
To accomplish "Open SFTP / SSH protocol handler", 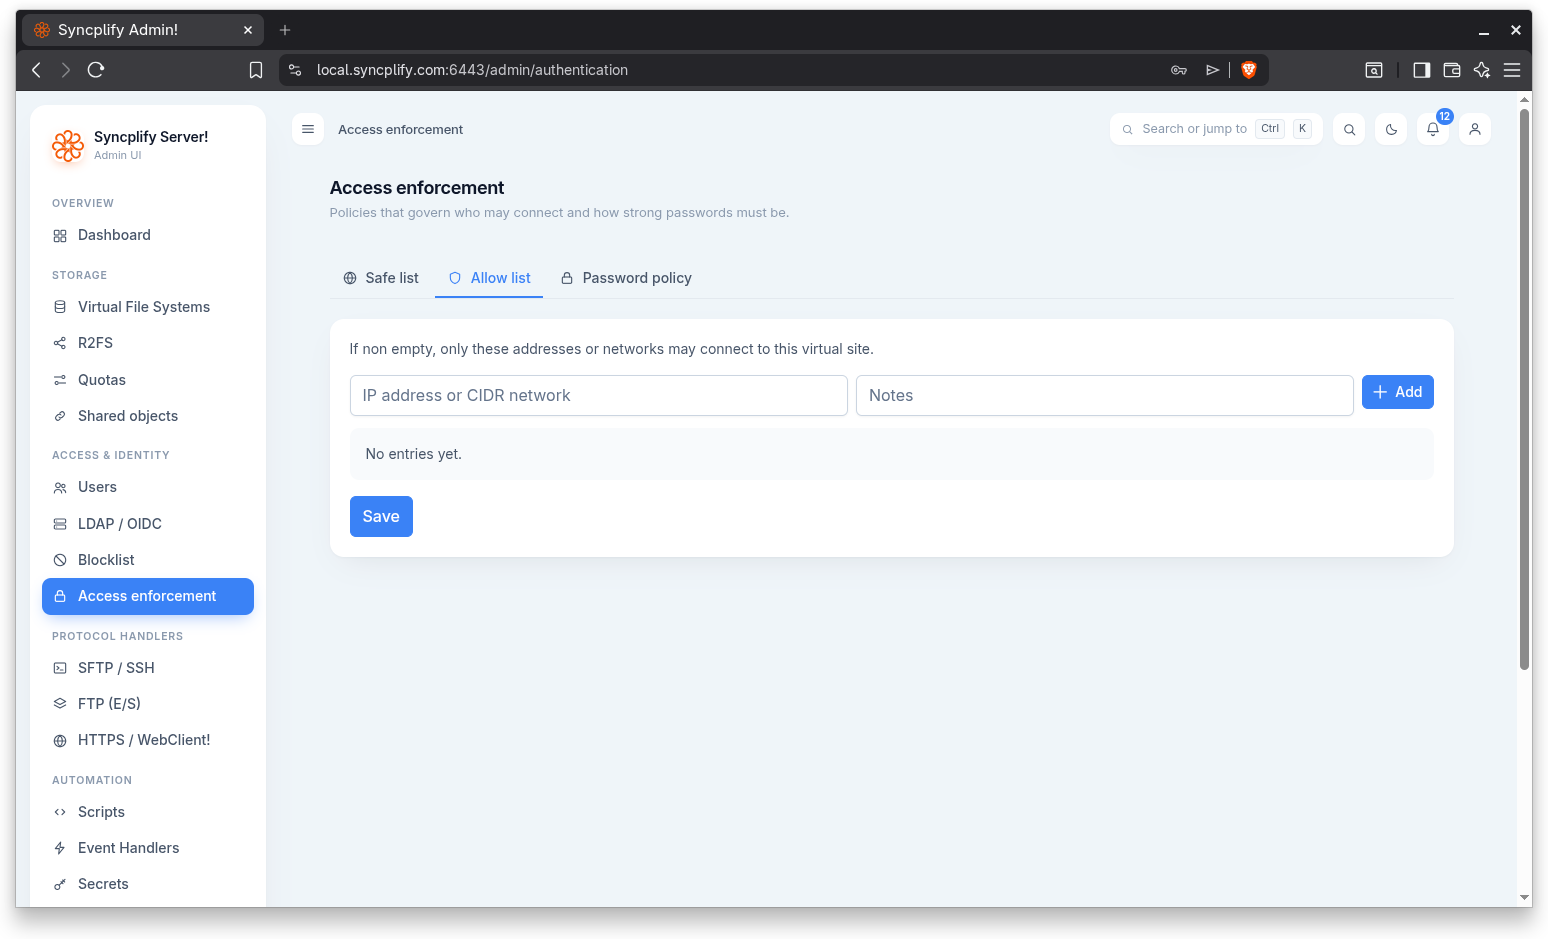I will click(148, 668).
